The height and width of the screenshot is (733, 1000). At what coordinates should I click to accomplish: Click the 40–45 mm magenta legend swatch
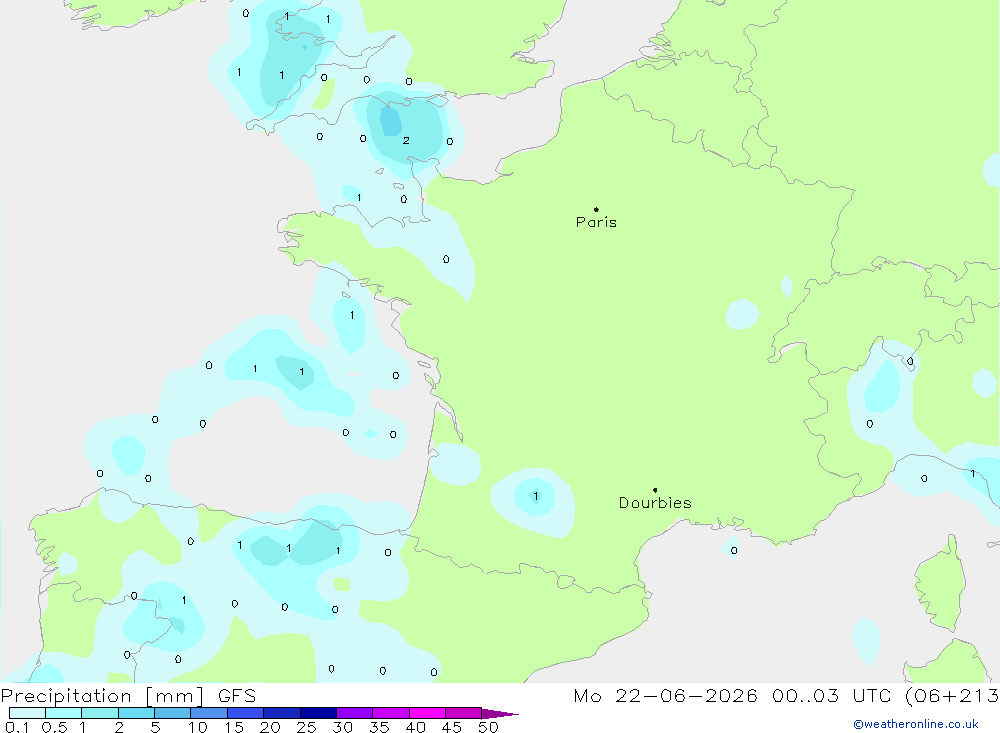(427, 713)
